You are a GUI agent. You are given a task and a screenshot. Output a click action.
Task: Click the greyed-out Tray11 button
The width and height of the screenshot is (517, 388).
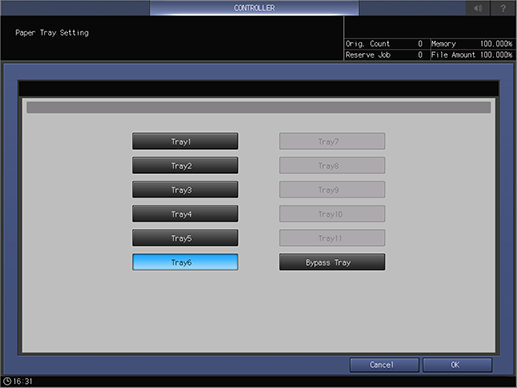click(x=332, y=238)
